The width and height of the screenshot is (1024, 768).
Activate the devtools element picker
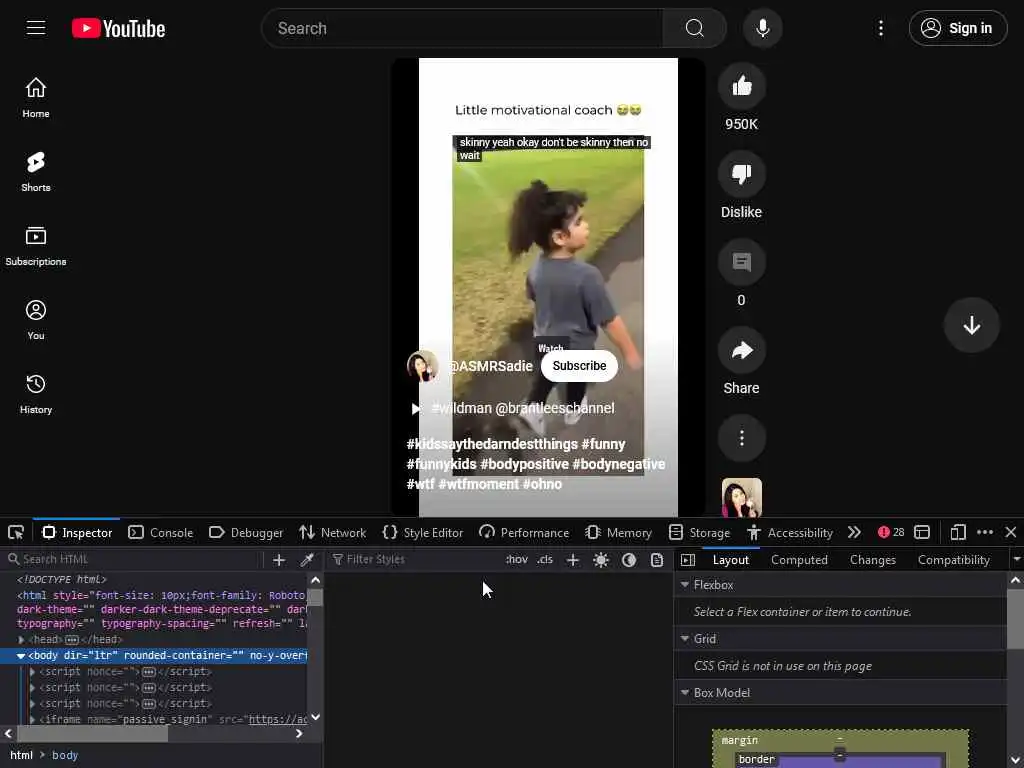coord(16,532)
